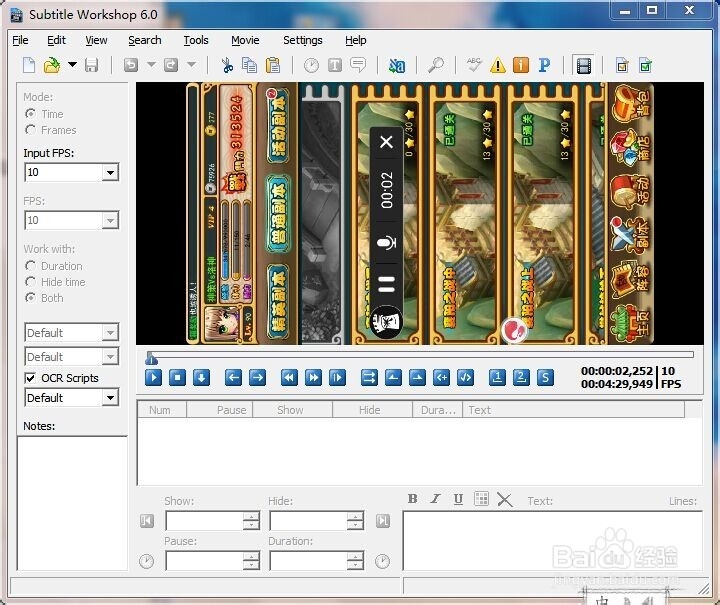Expand the Redo history dropdown arrow
720x605 pixels.
click(191, 65)
